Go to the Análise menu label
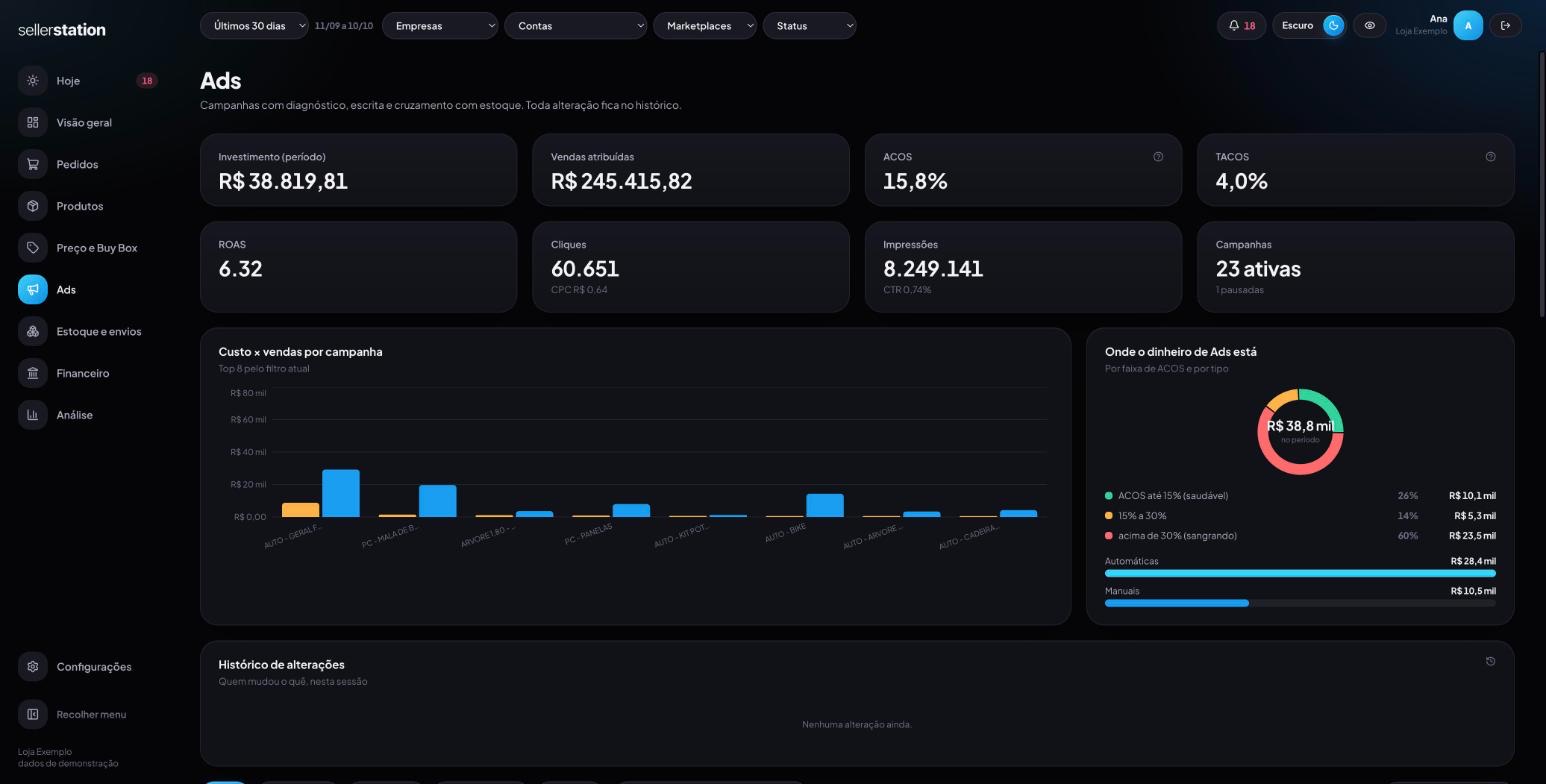Image resolution: width=1546 pixels, height=784 pixels. [75, 415]
